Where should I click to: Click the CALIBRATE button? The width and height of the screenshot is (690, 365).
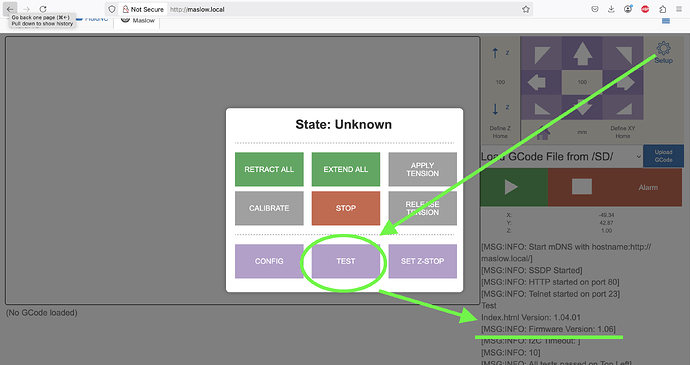(269, 208)
